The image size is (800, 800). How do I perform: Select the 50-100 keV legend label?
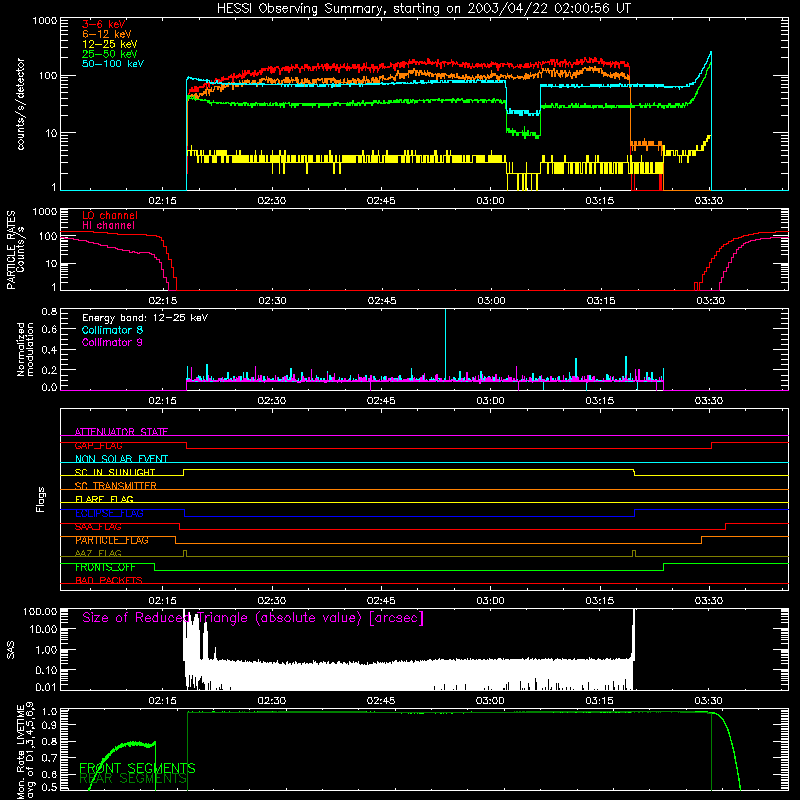tap(113, 63)
